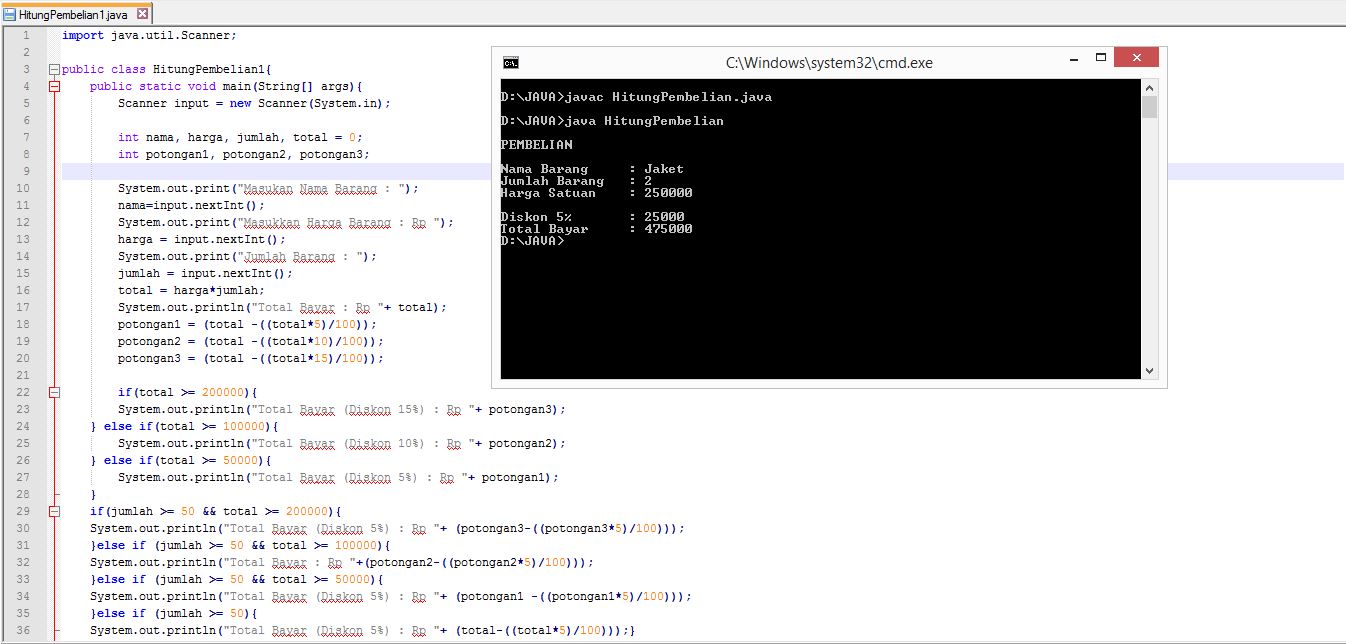Click the cmd scrollbar down arrow
Screen dimensions: 1346x644
tap(1149, 371)
